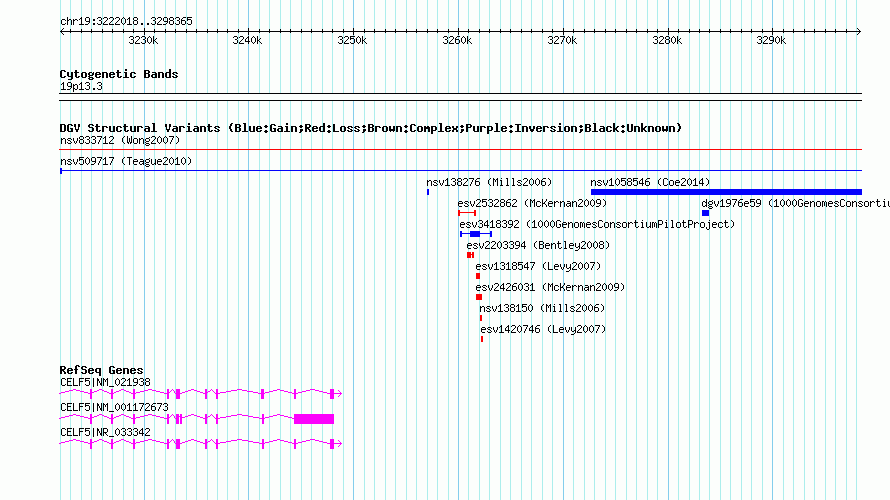Screen dimensions: 890x500
Task: Select the red esv2532862 loss bracket glyph
Action: 467,213
